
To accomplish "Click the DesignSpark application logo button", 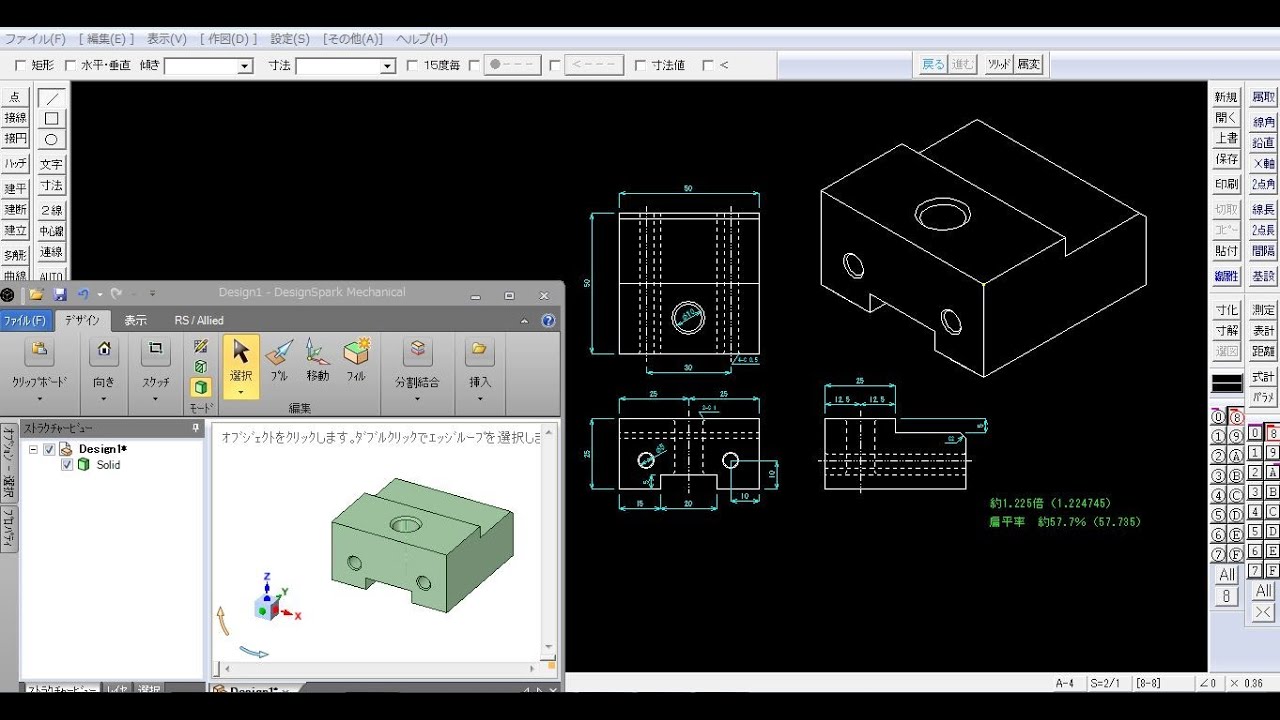I will tap(8, 294).
